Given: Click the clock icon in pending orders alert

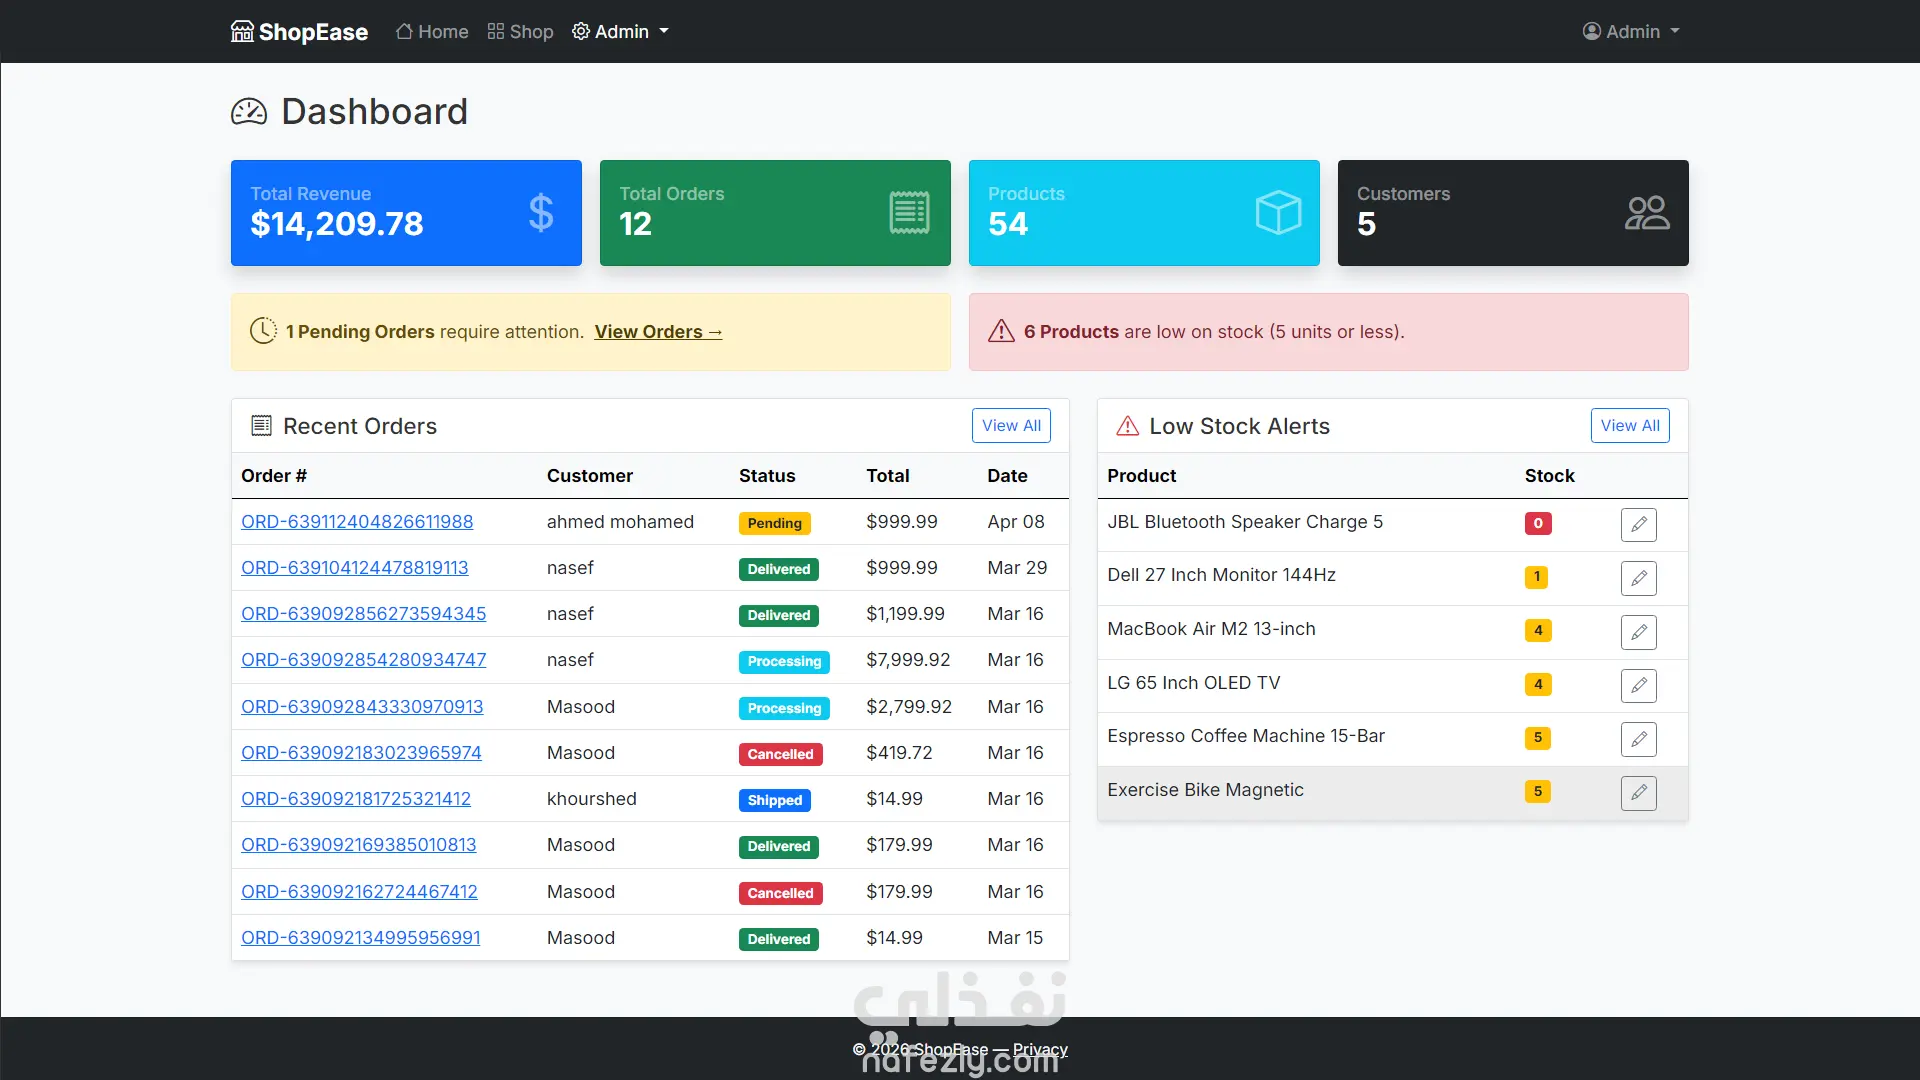Looking at the screenshot, I should coord(263,331).
